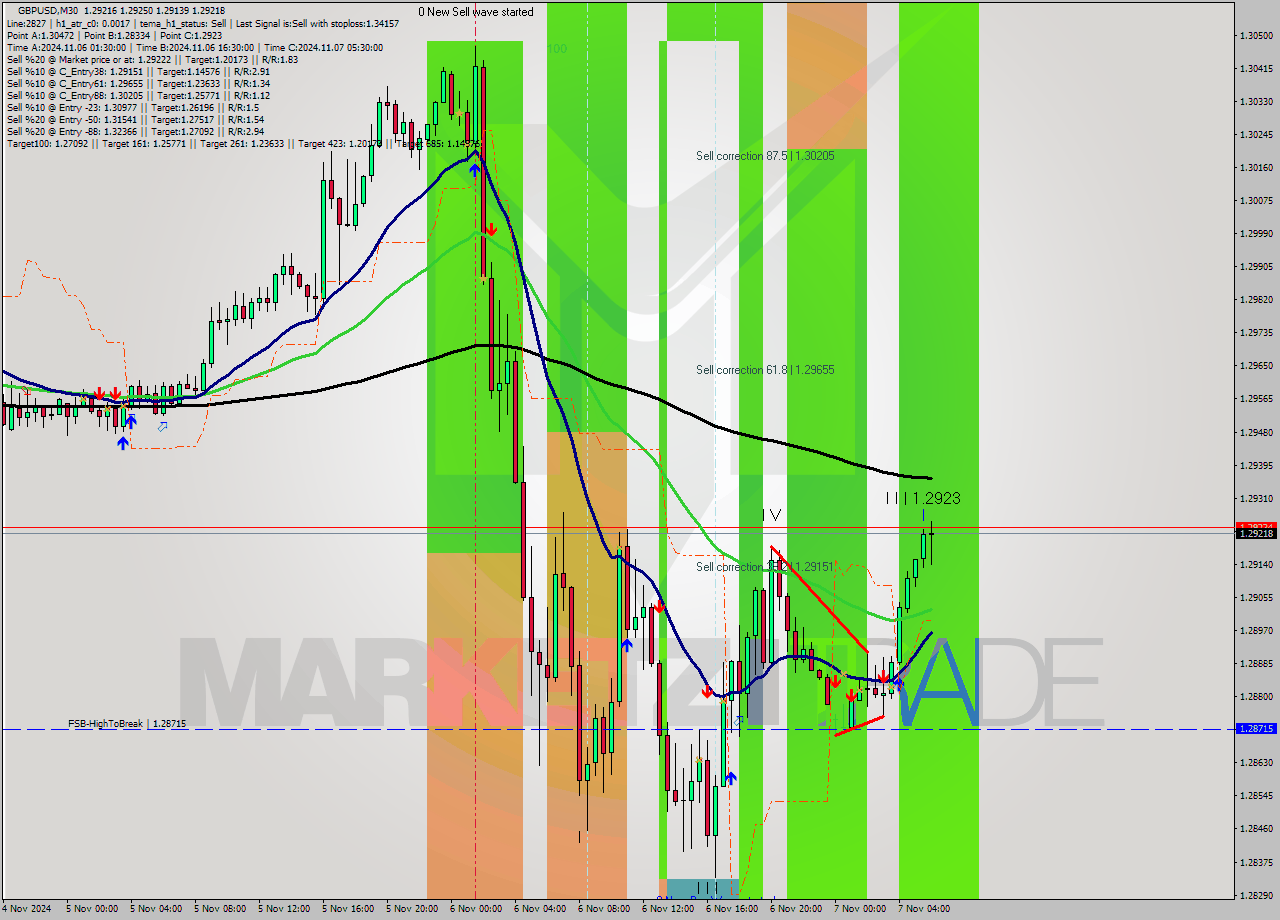This screenshot has height=920, width=1280.
Task: Click the 1.30245 price axis label
Action: point(1256,134)
